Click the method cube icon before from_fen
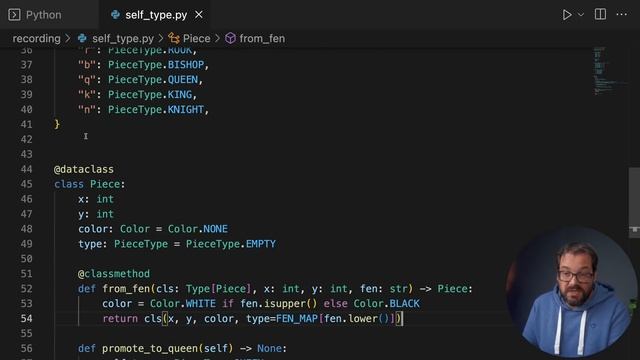 230,38
